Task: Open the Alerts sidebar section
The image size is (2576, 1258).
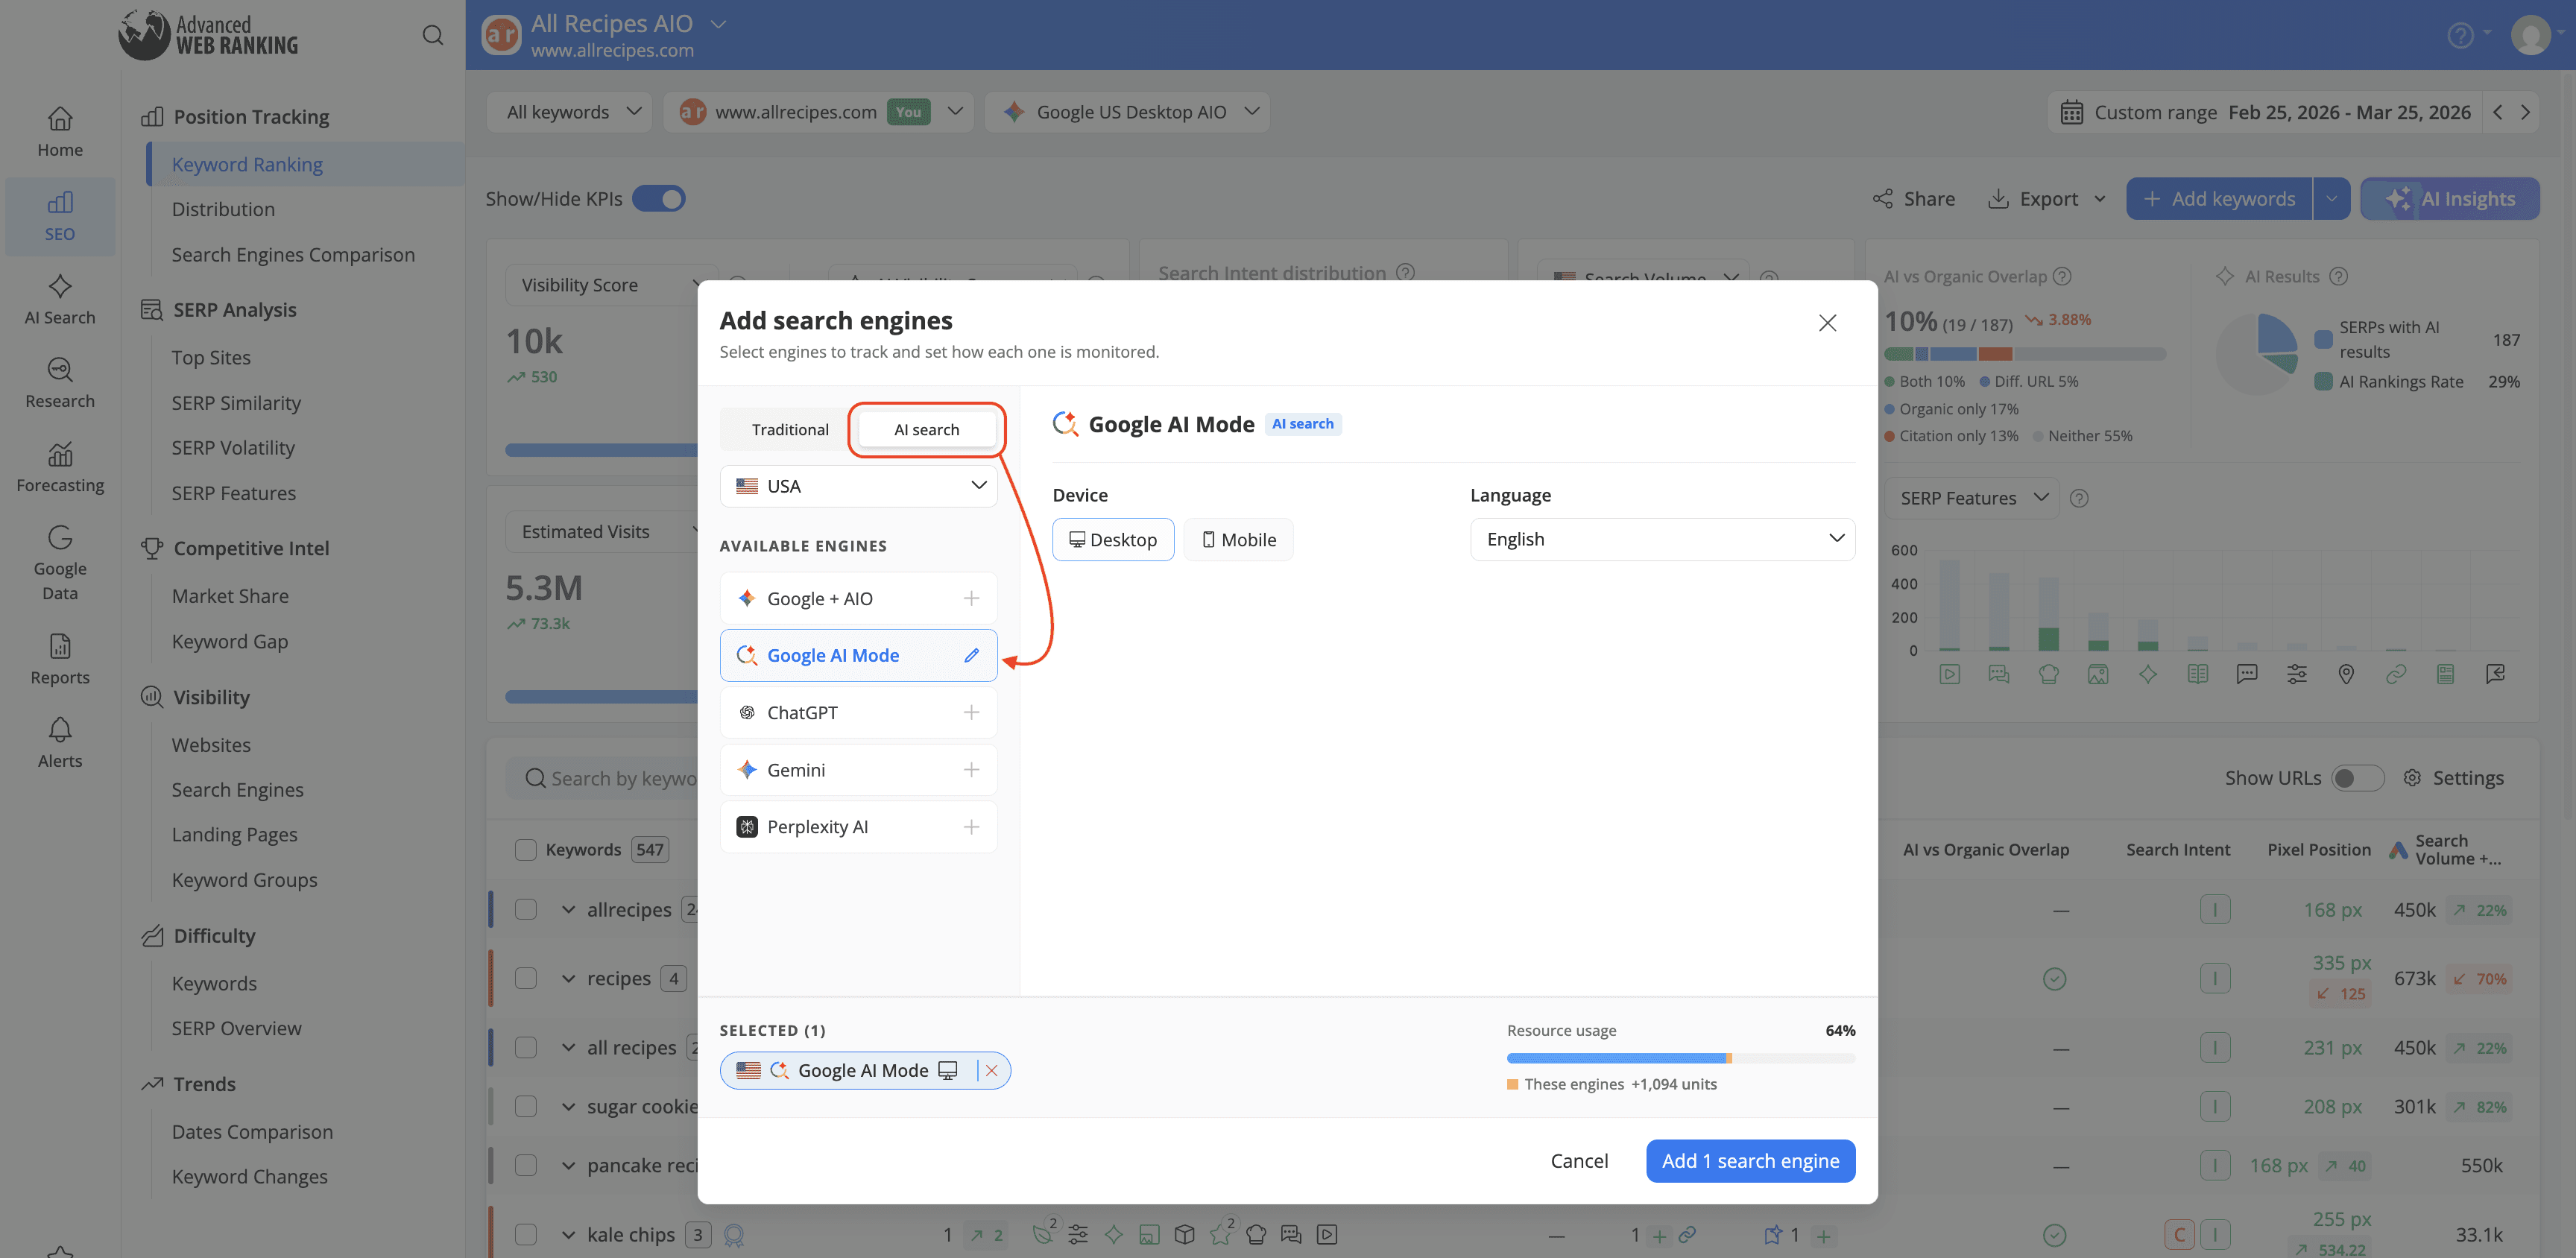Action: pos(60,744)
